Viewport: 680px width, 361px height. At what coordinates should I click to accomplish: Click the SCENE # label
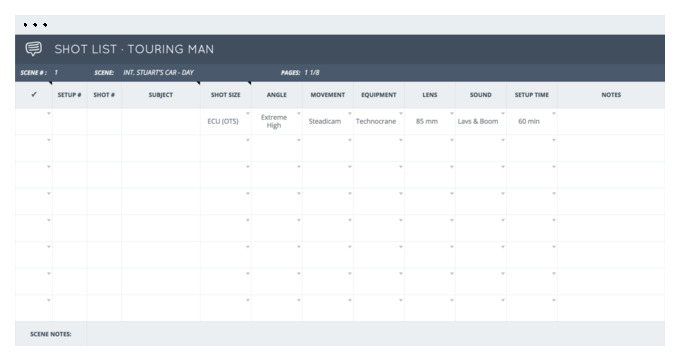(33, 72)
